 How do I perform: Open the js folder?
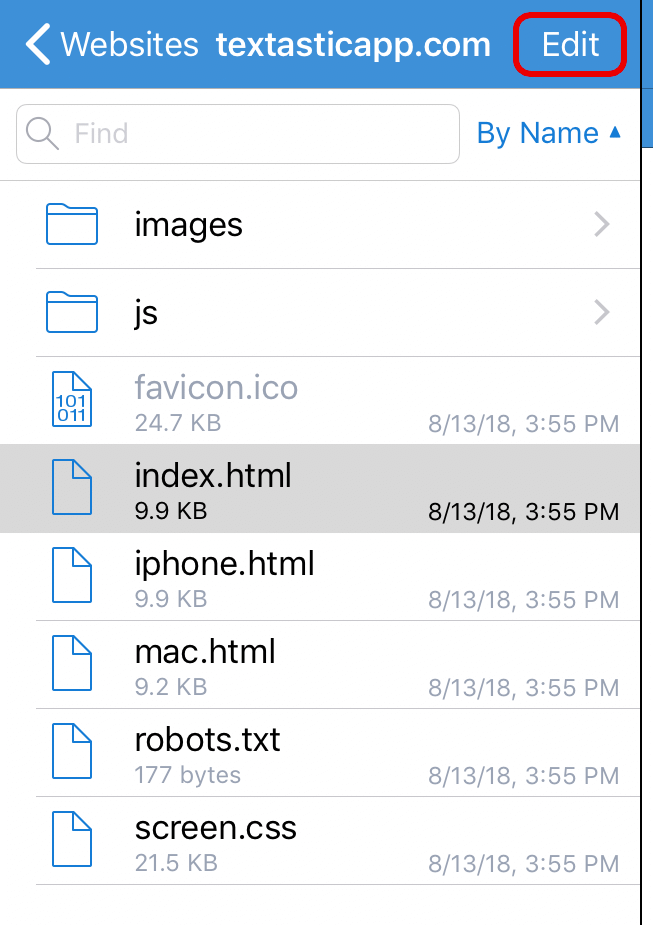tap(320, 313)
